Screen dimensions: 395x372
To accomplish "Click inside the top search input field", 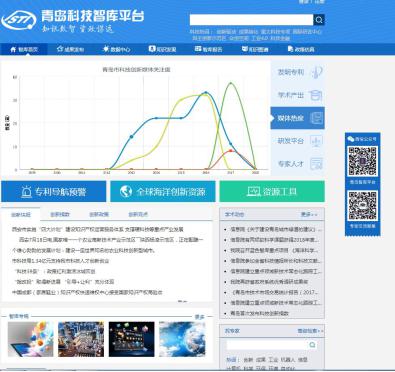I will coord(251,20).
